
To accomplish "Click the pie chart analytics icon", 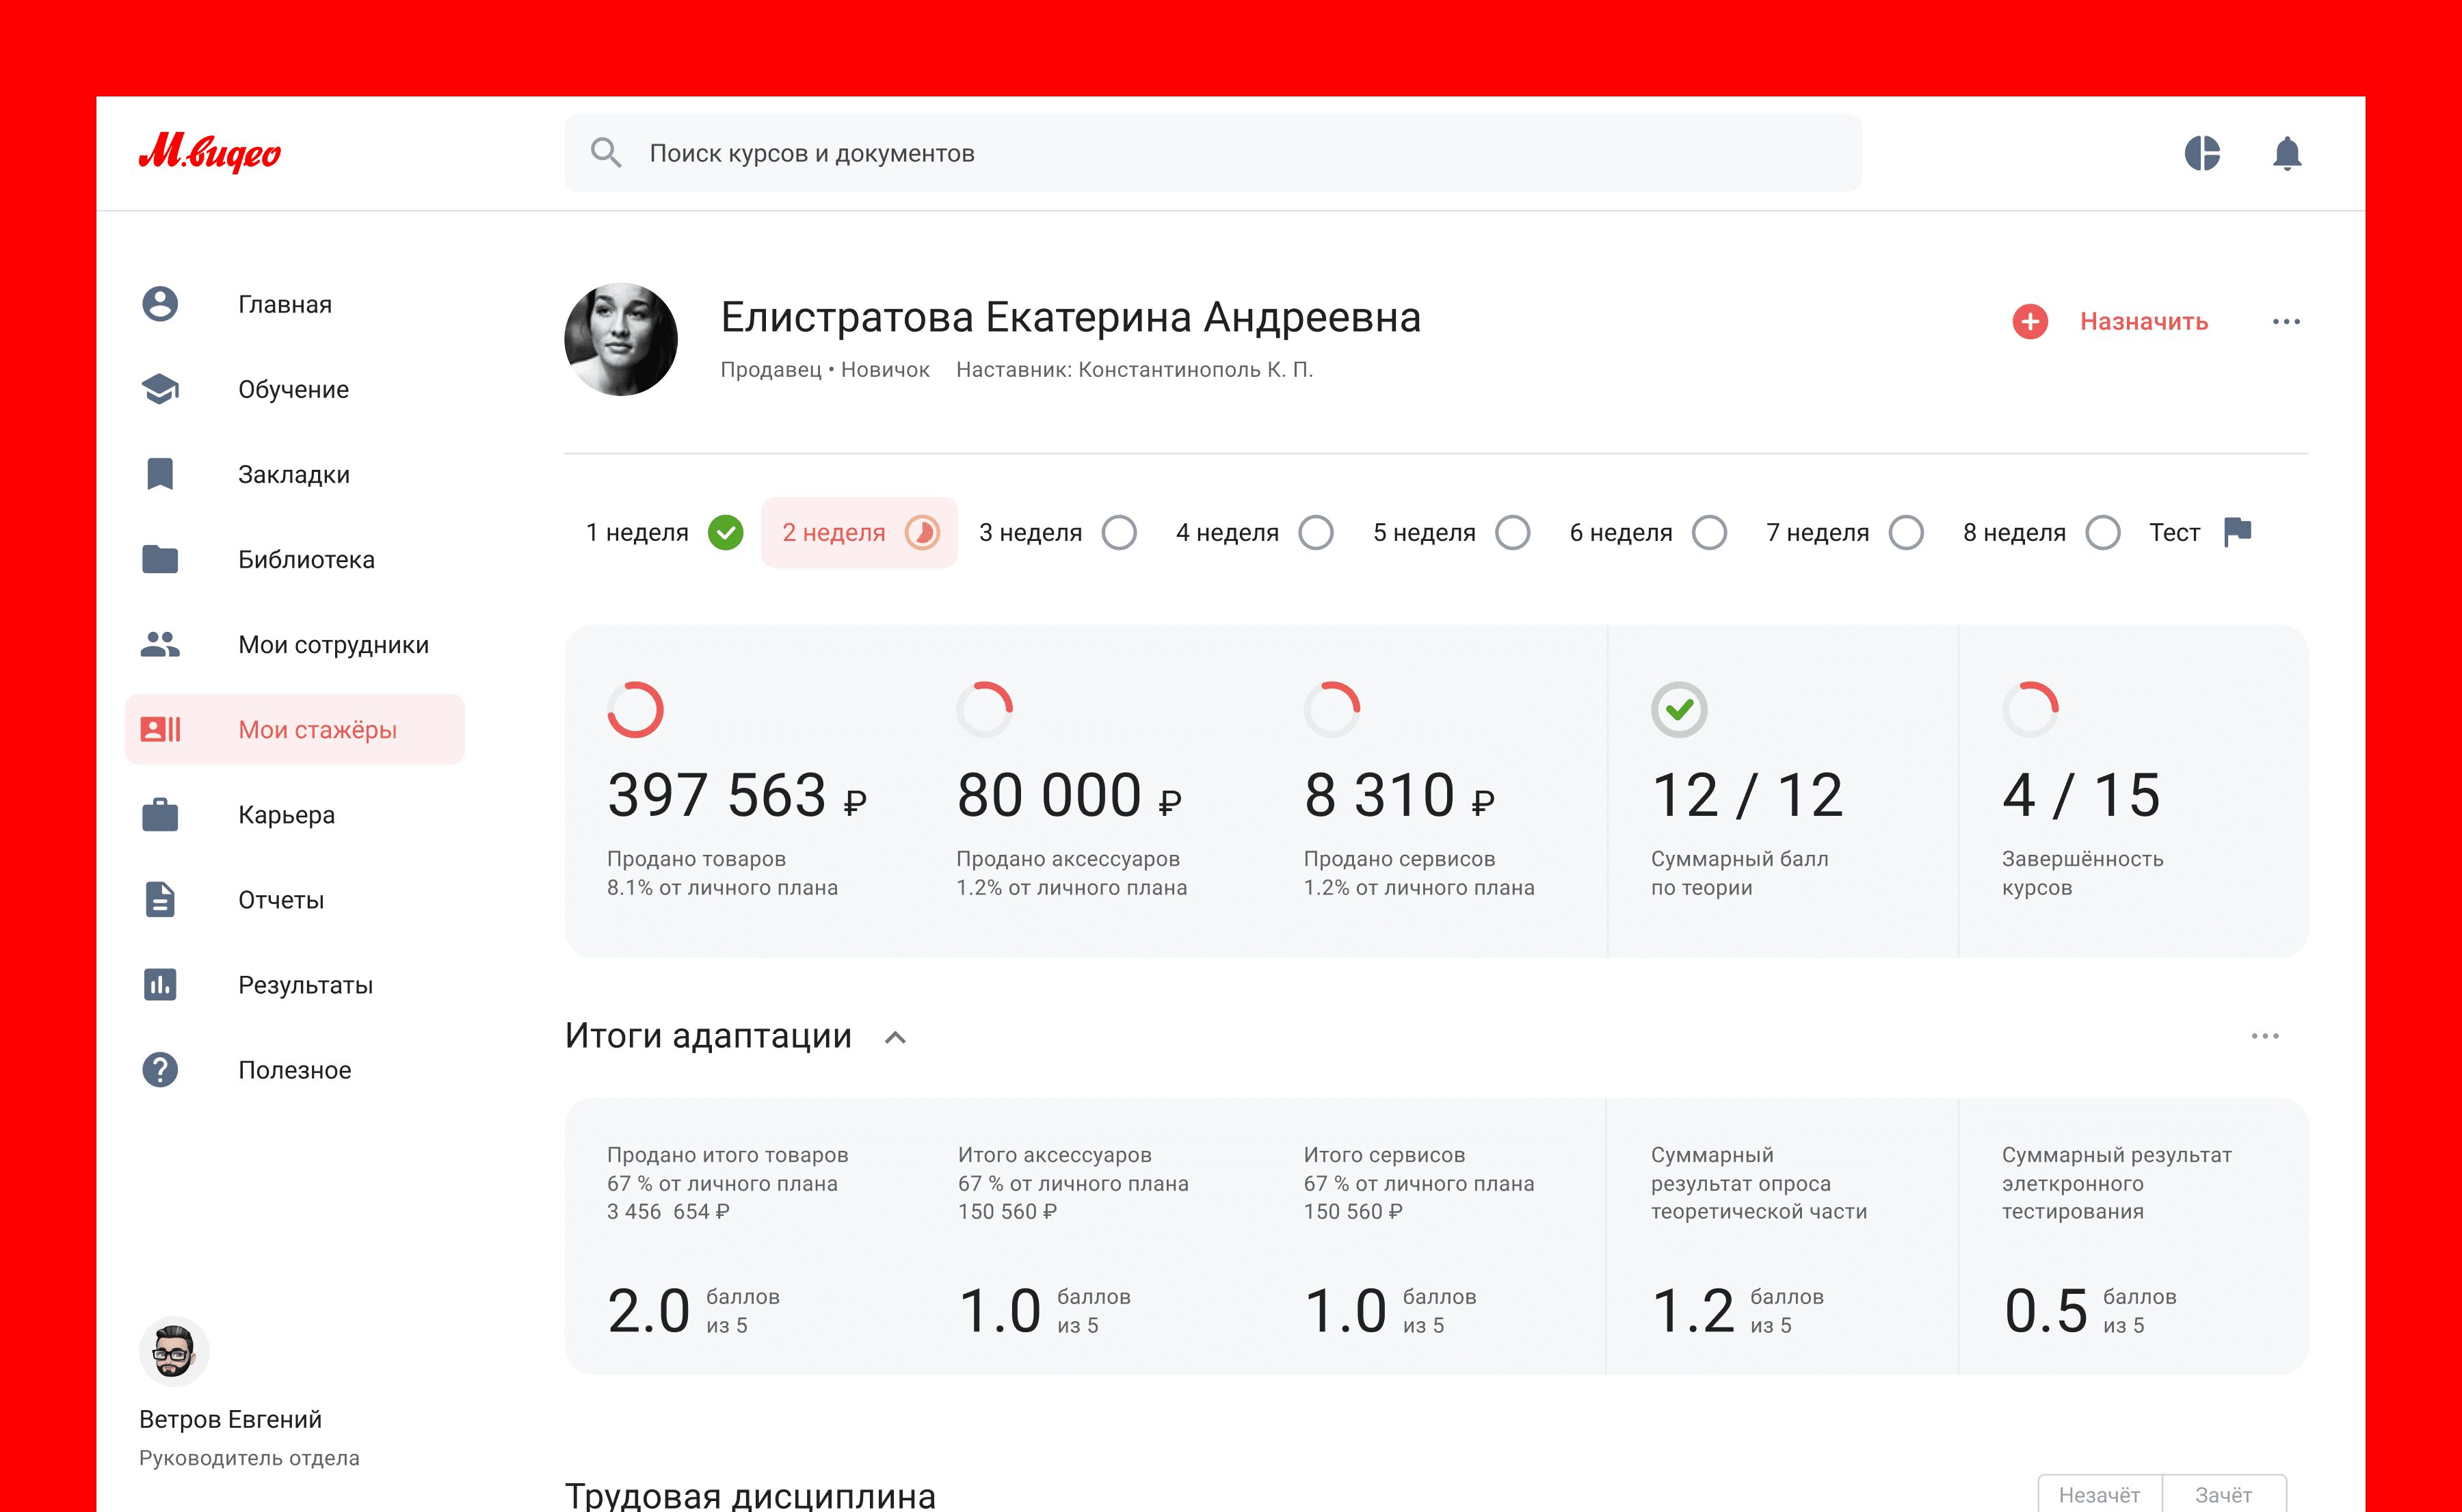I will 2201,153.
